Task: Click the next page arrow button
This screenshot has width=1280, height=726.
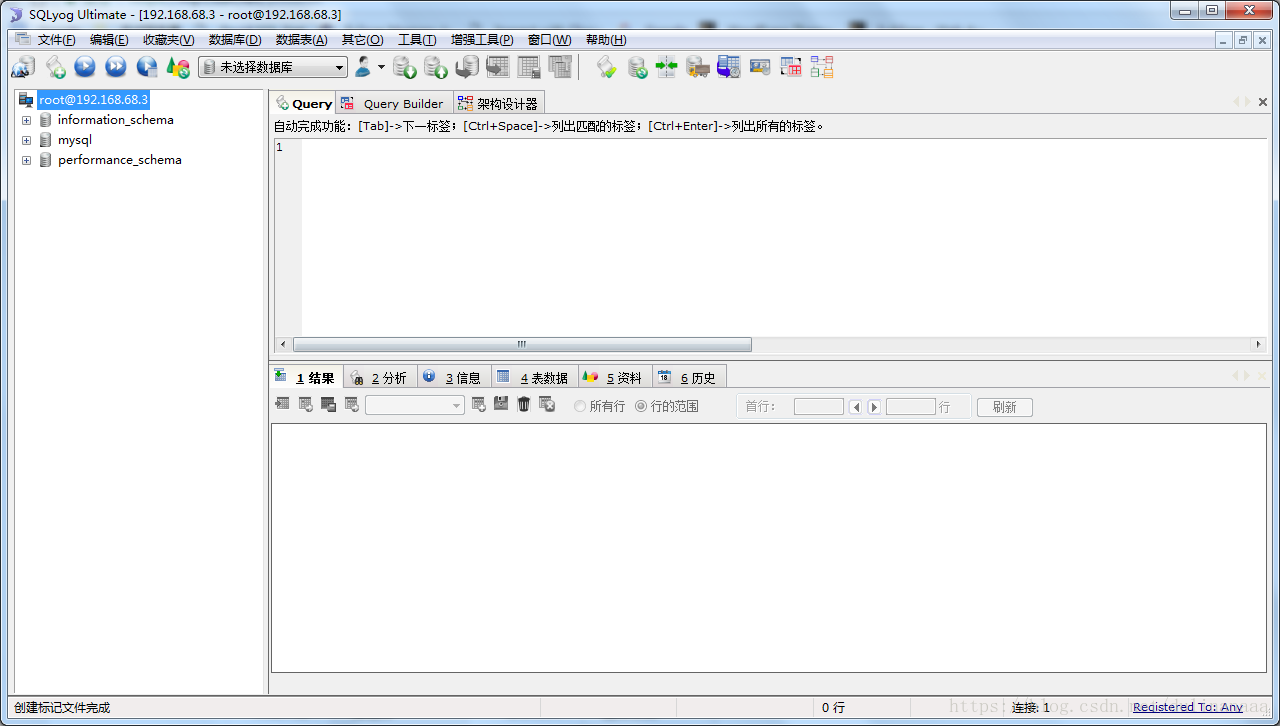Action: (874, 407)
